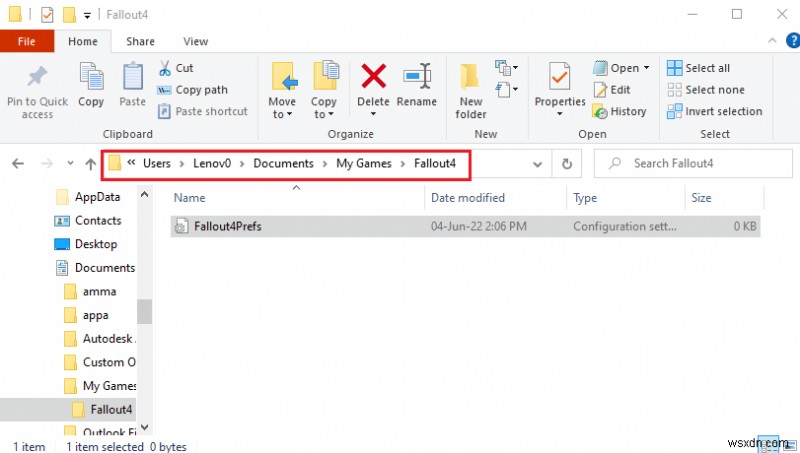The width and height of the screenshot is (800, 453).
Task: Click navigation pane scroll down arrow
Action: click(144, 427)
